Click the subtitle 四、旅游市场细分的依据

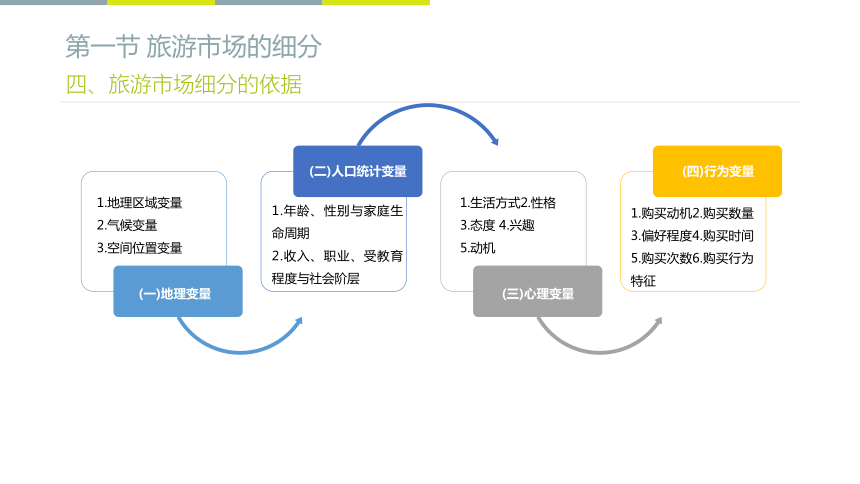tap(184, 85)
